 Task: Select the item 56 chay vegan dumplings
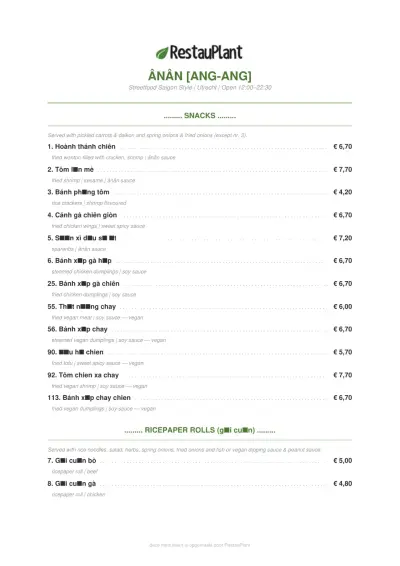coord(77,329)
